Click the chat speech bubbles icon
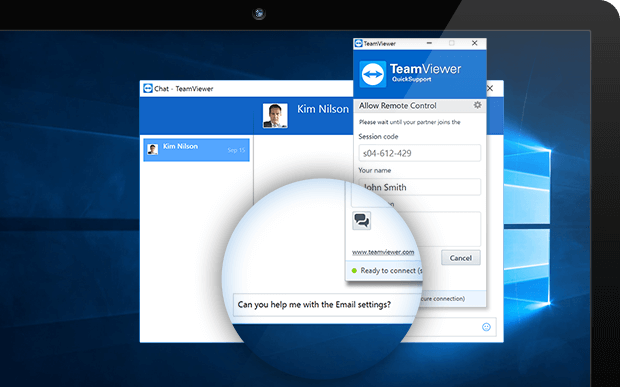 pos(361,221)
